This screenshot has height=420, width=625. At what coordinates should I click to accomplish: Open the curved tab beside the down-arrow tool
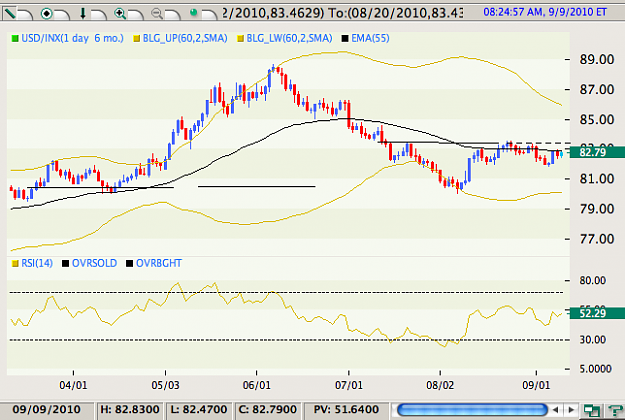point(98,15)
